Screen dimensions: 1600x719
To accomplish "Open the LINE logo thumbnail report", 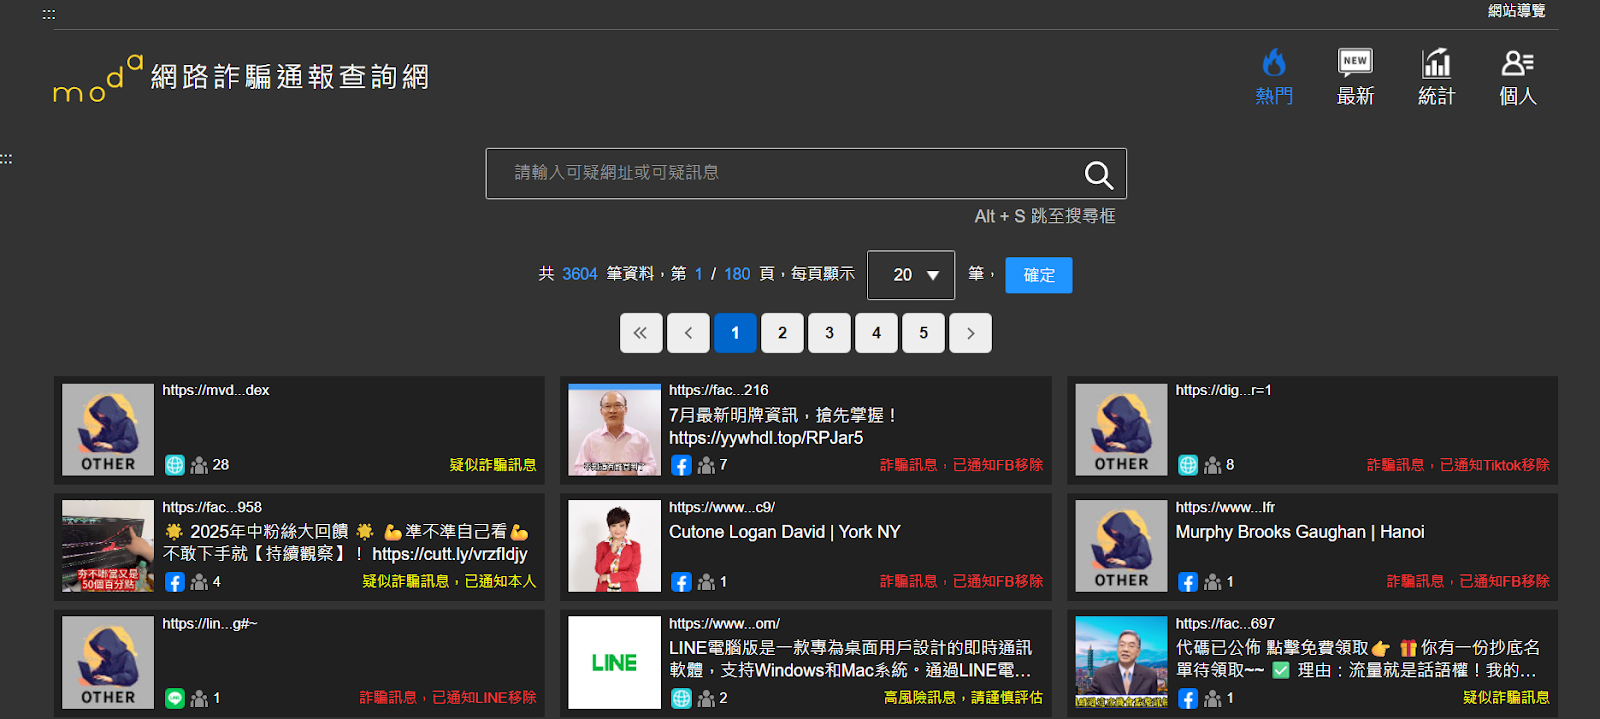I will (614, 662).
